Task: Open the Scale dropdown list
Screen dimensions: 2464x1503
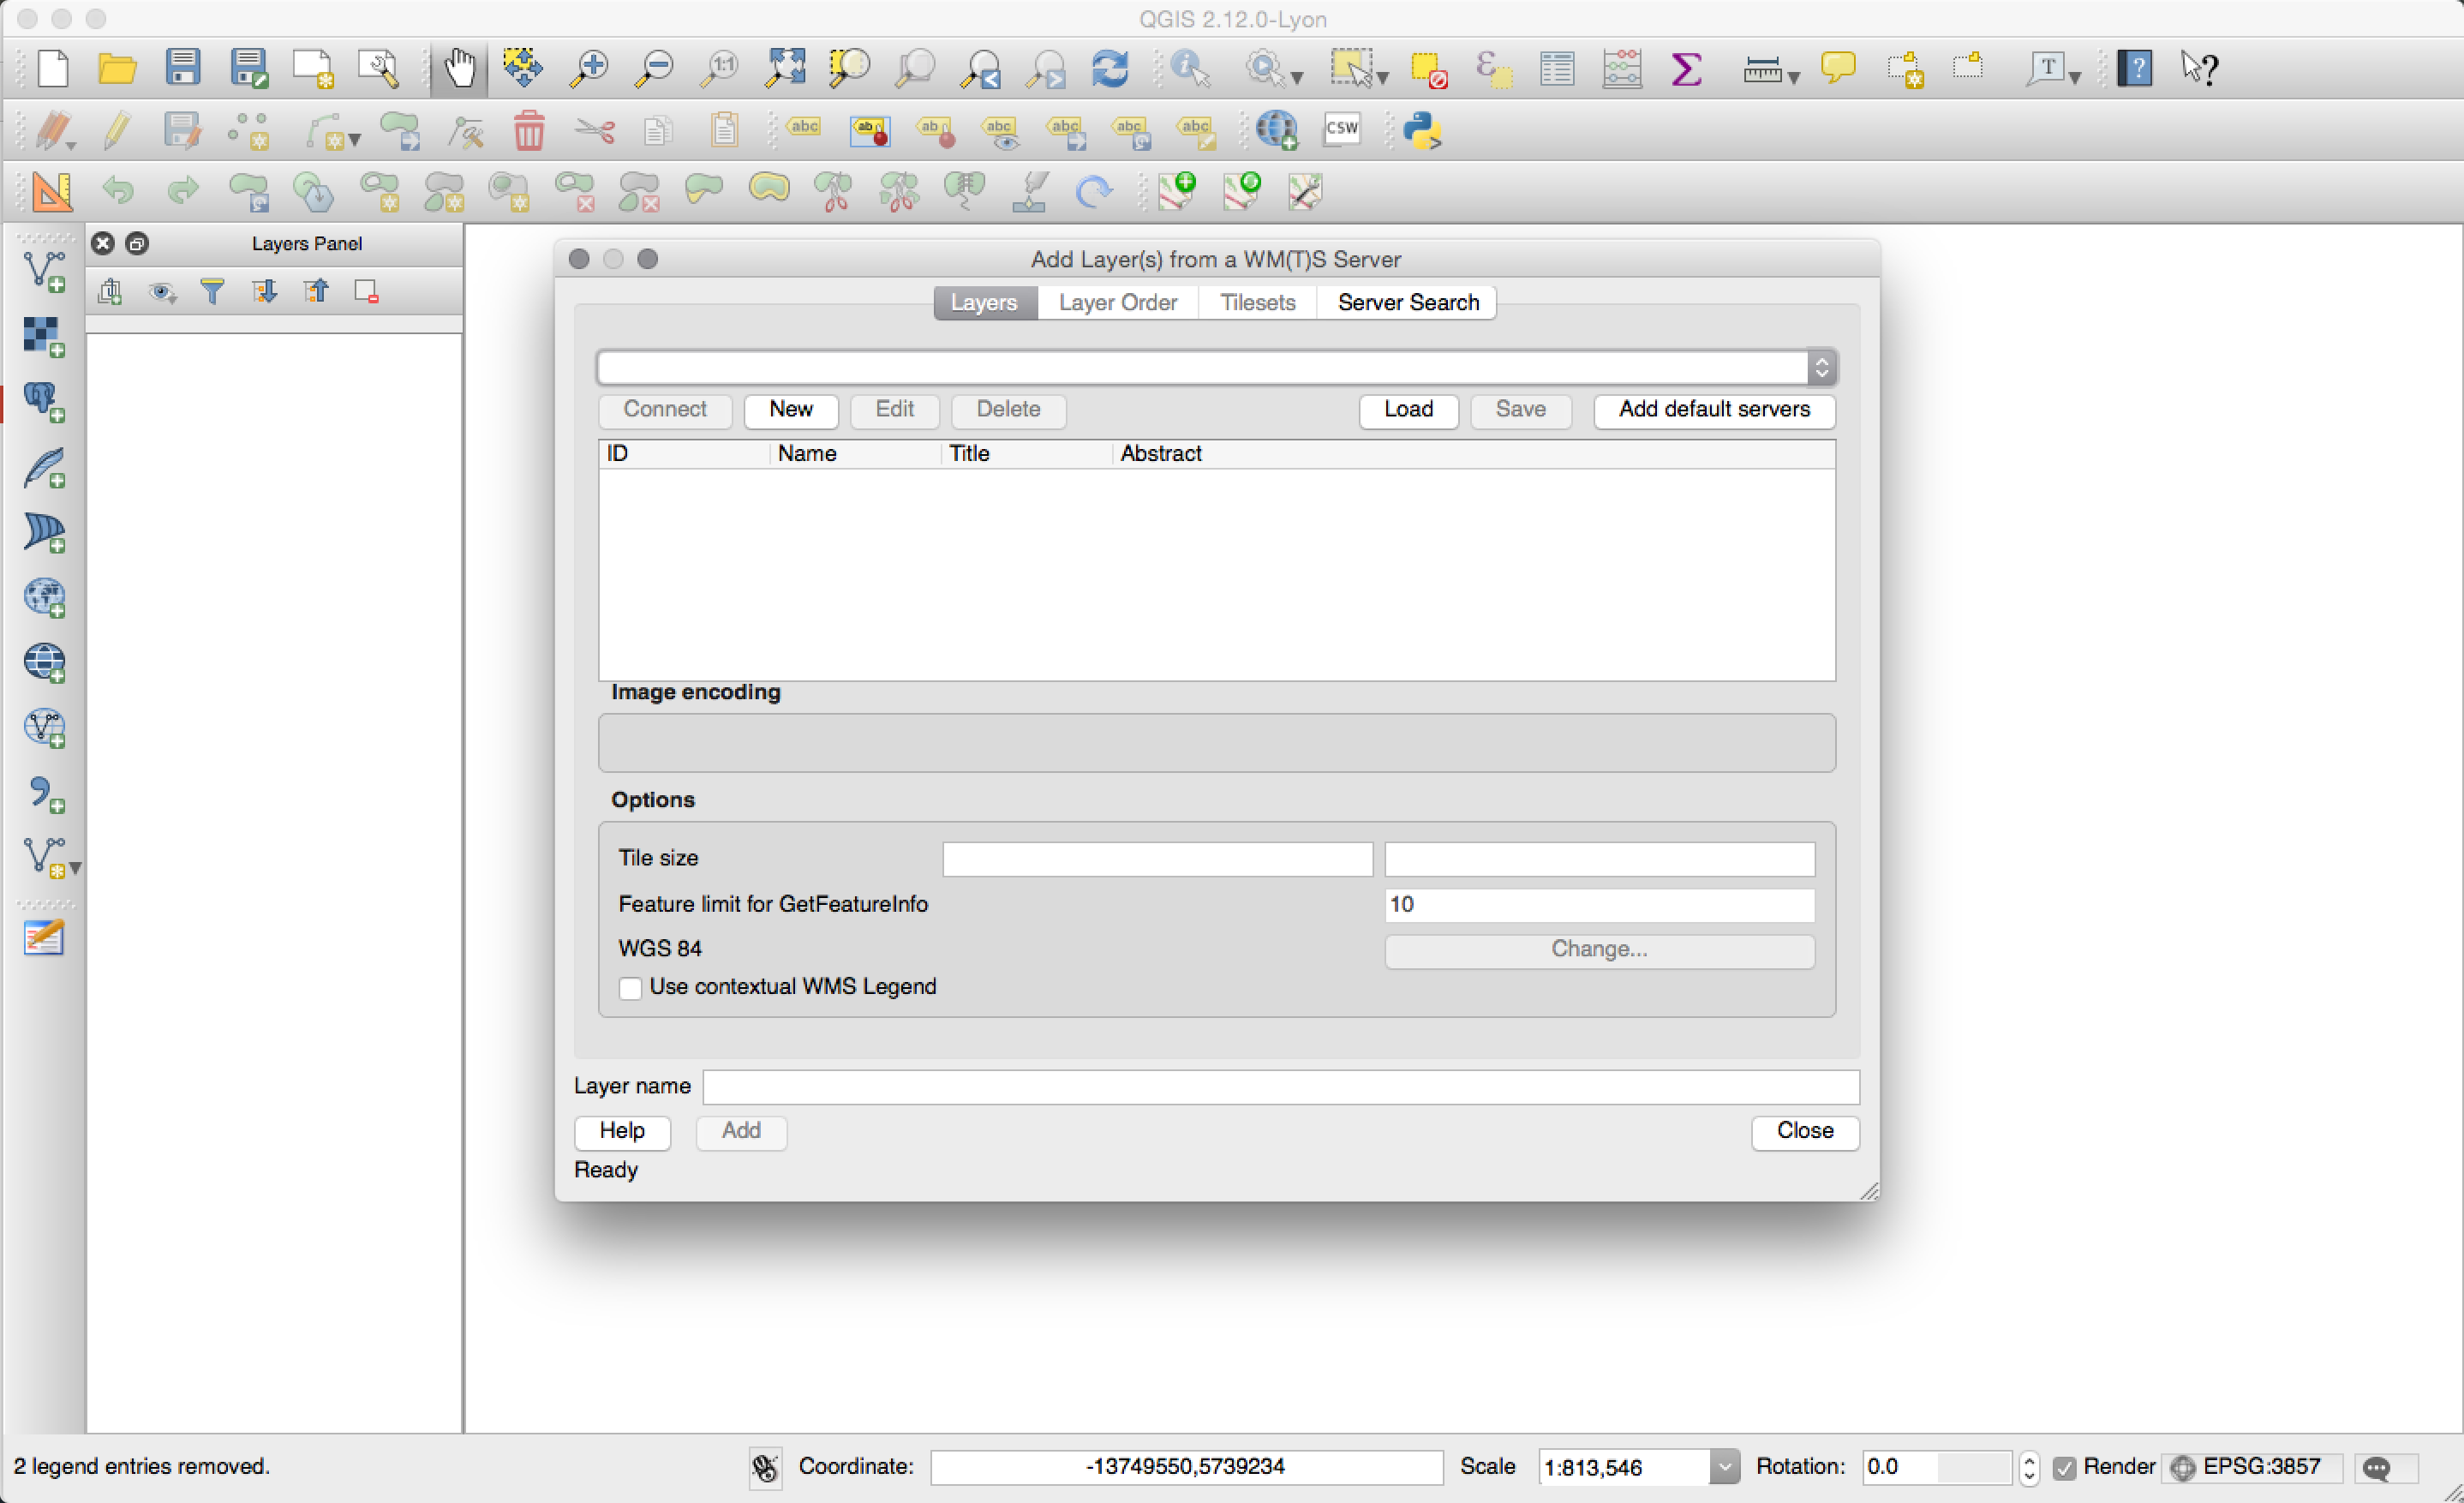Action: tap(1723, 1467)
